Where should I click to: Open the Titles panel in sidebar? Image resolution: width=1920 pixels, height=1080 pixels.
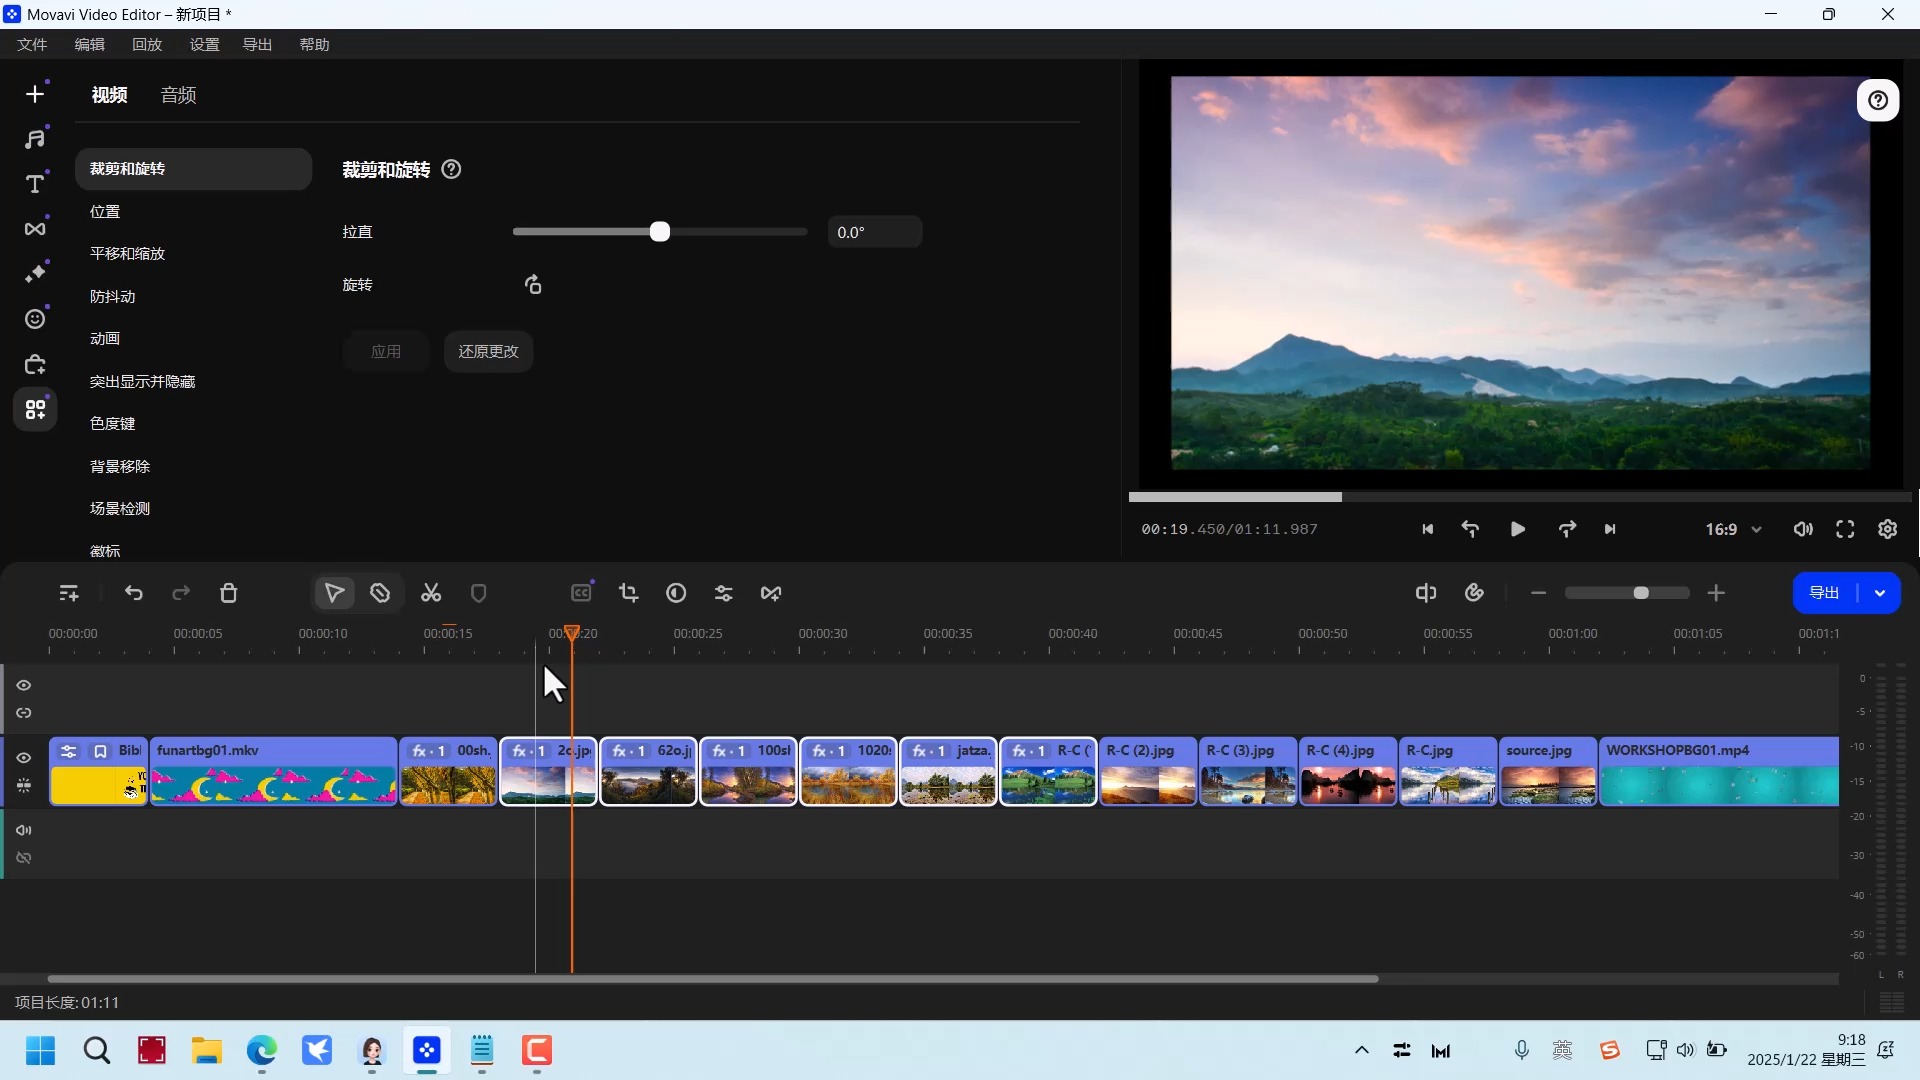[x=35, y=184]
